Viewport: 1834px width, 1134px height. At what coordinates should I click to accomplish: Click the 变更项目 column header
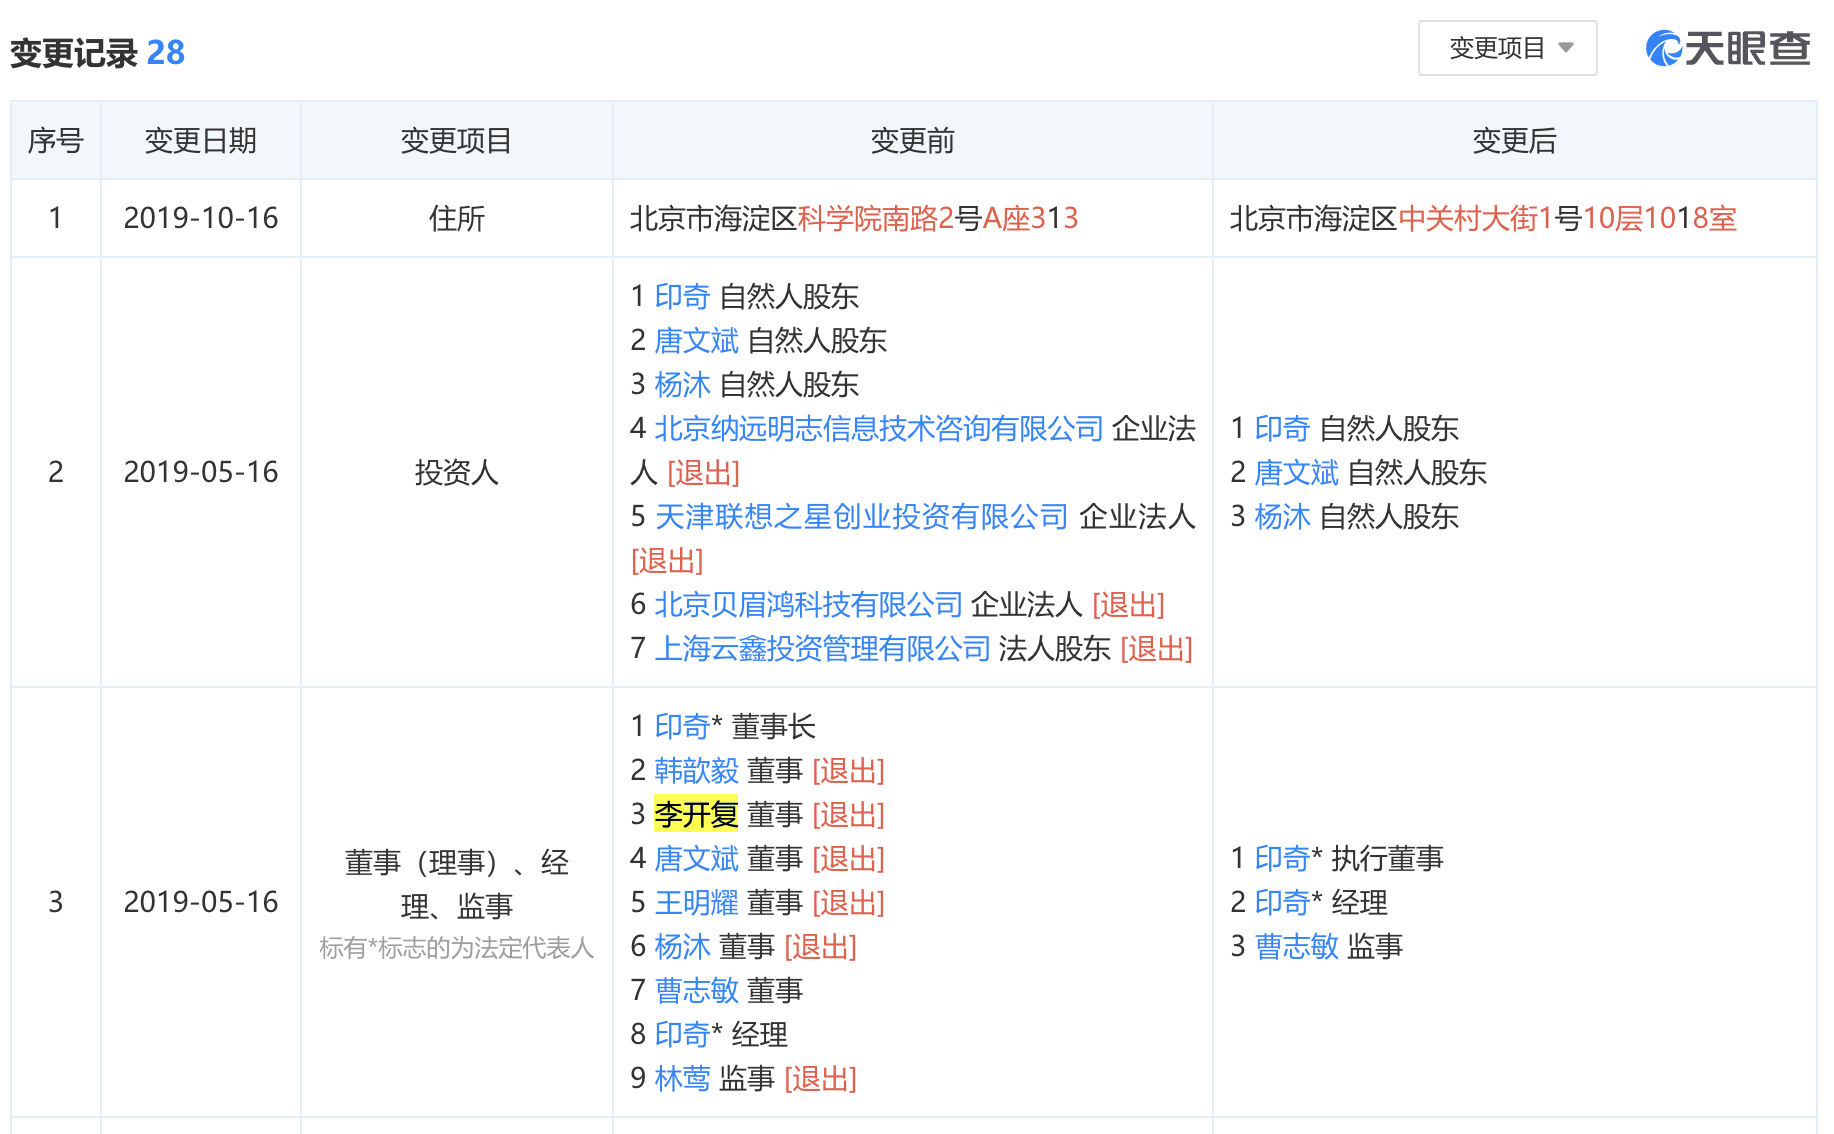point(456,141)
